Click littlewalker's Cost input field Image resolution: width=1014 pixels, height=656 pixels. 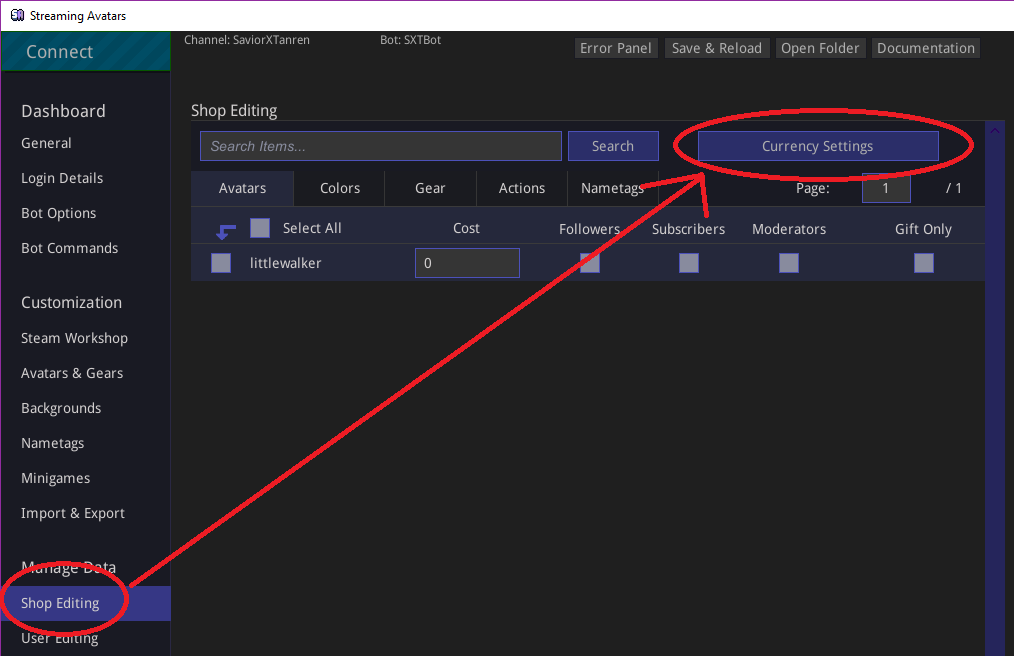pos(466,263)
